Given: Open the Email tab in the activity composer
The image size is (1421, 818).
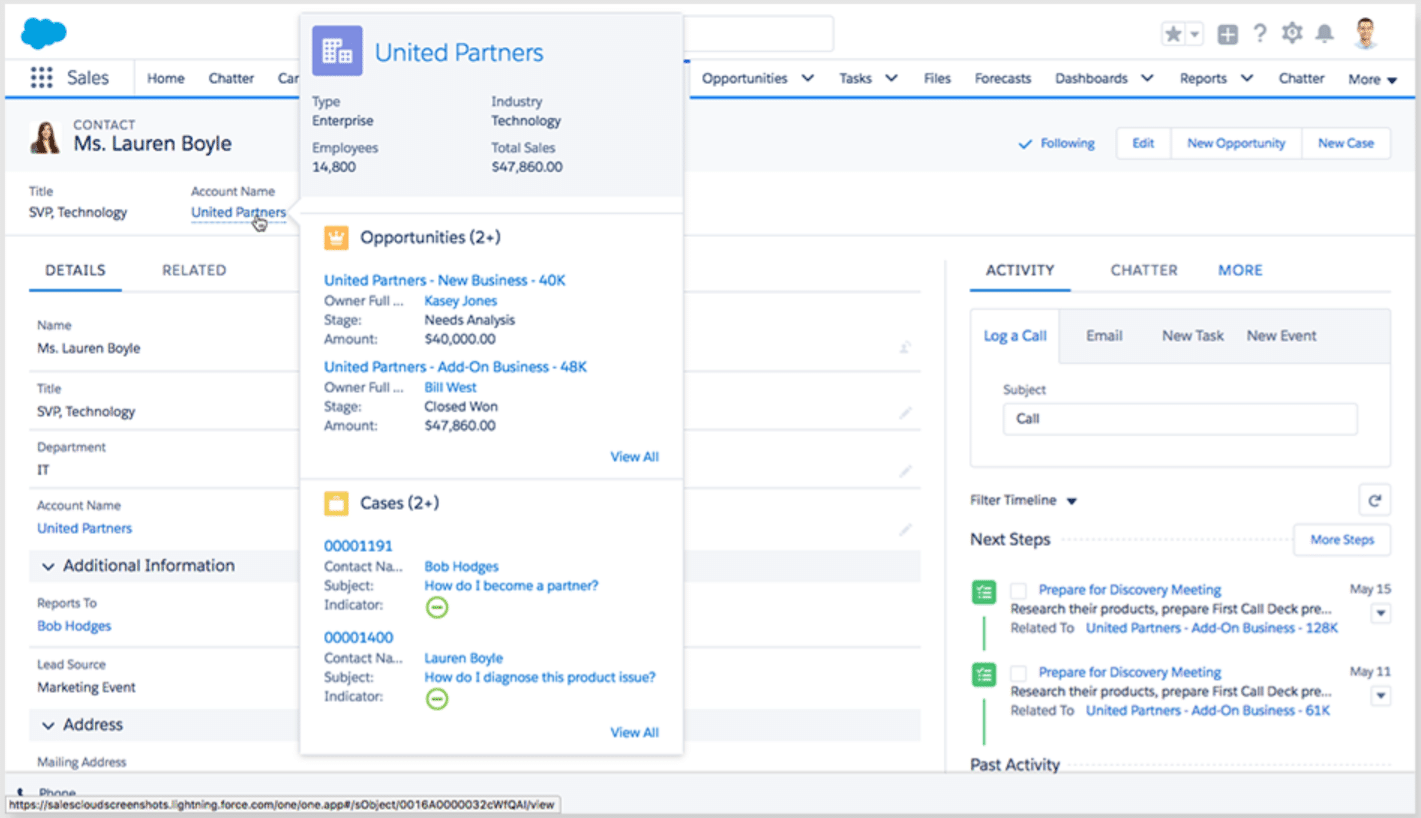Looking at the screenshot, I should pos(1103,336).
